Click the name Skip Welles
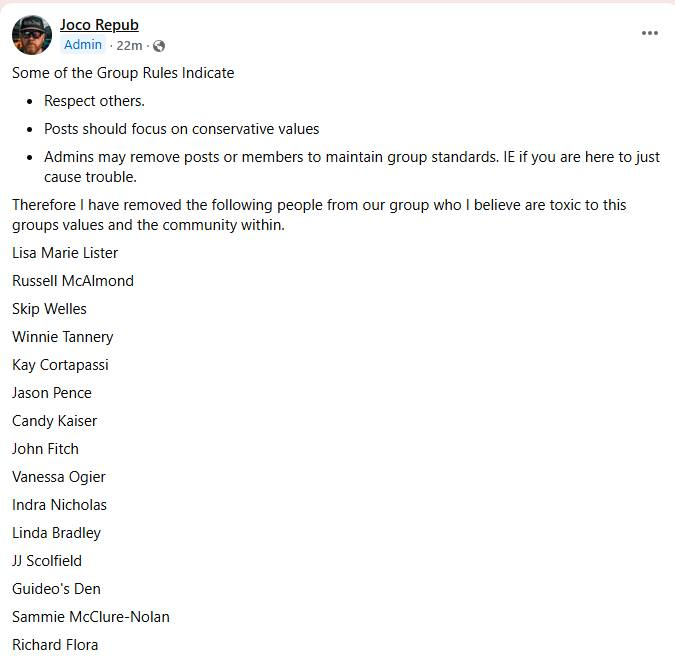 click(49, 309)
